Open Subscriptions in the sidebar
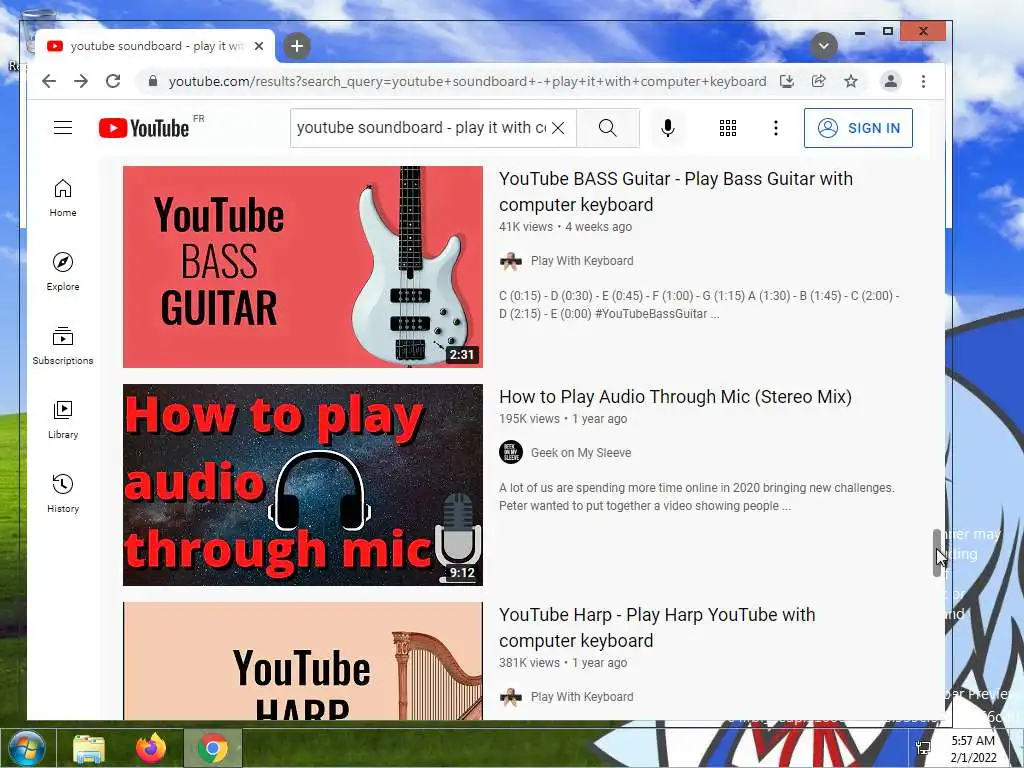The width and height of the screenshot is (1024, 768). point(63,346)
